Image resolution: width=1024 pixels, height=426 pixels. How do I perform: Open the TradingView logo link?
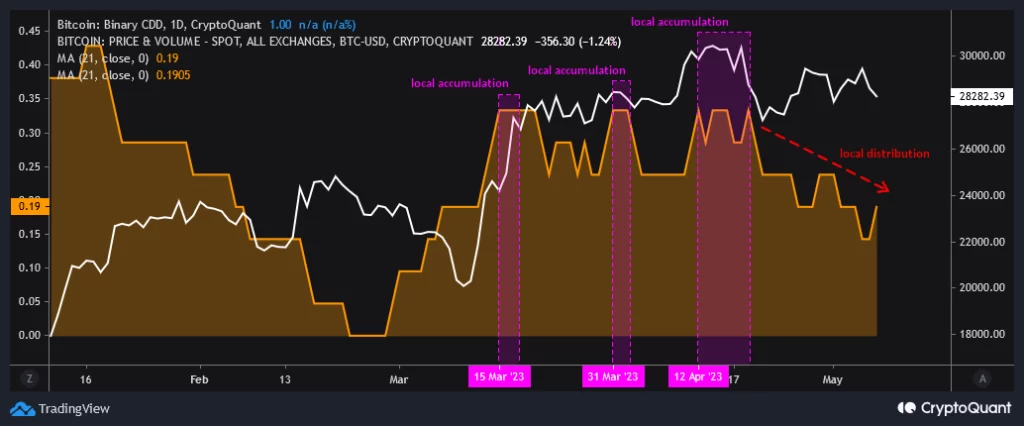pyautogui.click(x=61, y=408)
